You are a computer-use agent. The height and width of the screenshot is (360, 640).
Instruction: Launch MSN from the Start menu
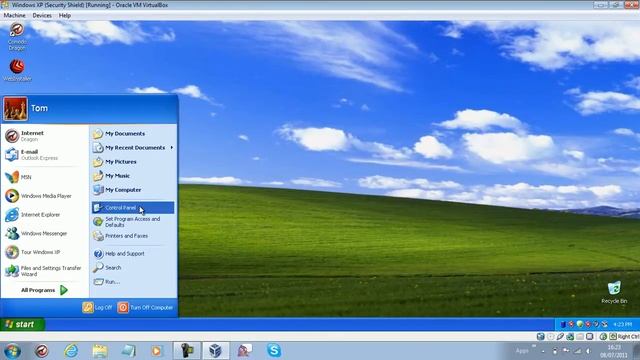(44, 177)
